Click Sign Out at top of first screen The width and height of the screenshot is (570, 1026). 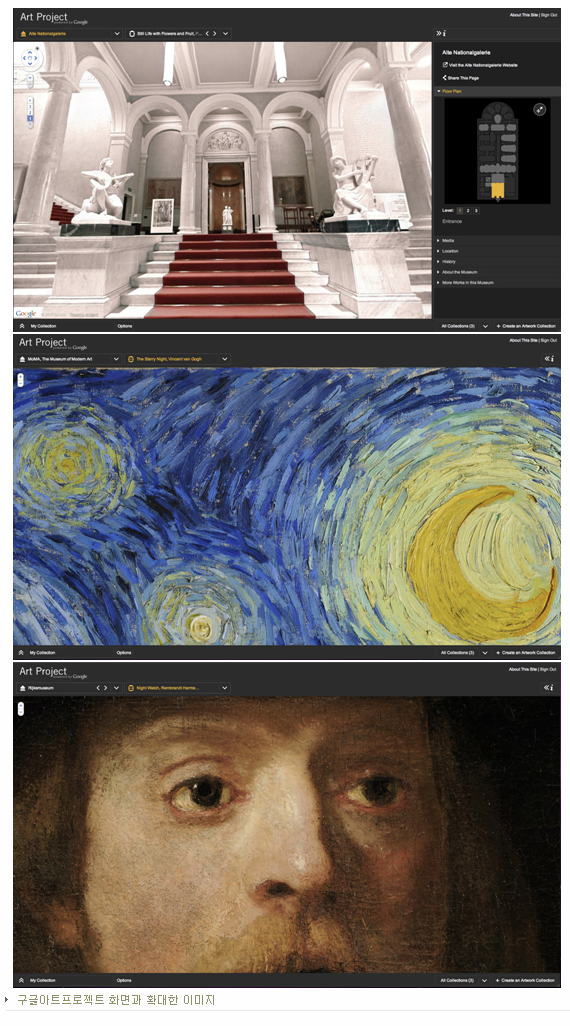(x=549, y=14)
